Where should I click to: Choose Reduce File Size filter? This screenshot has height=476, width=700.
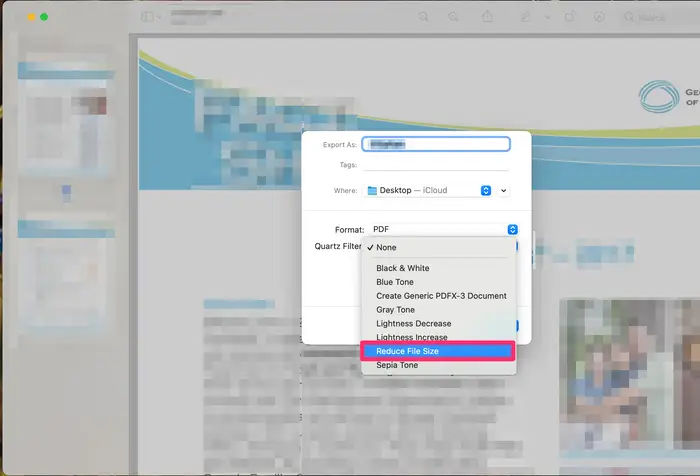click(x=437, y=351)
